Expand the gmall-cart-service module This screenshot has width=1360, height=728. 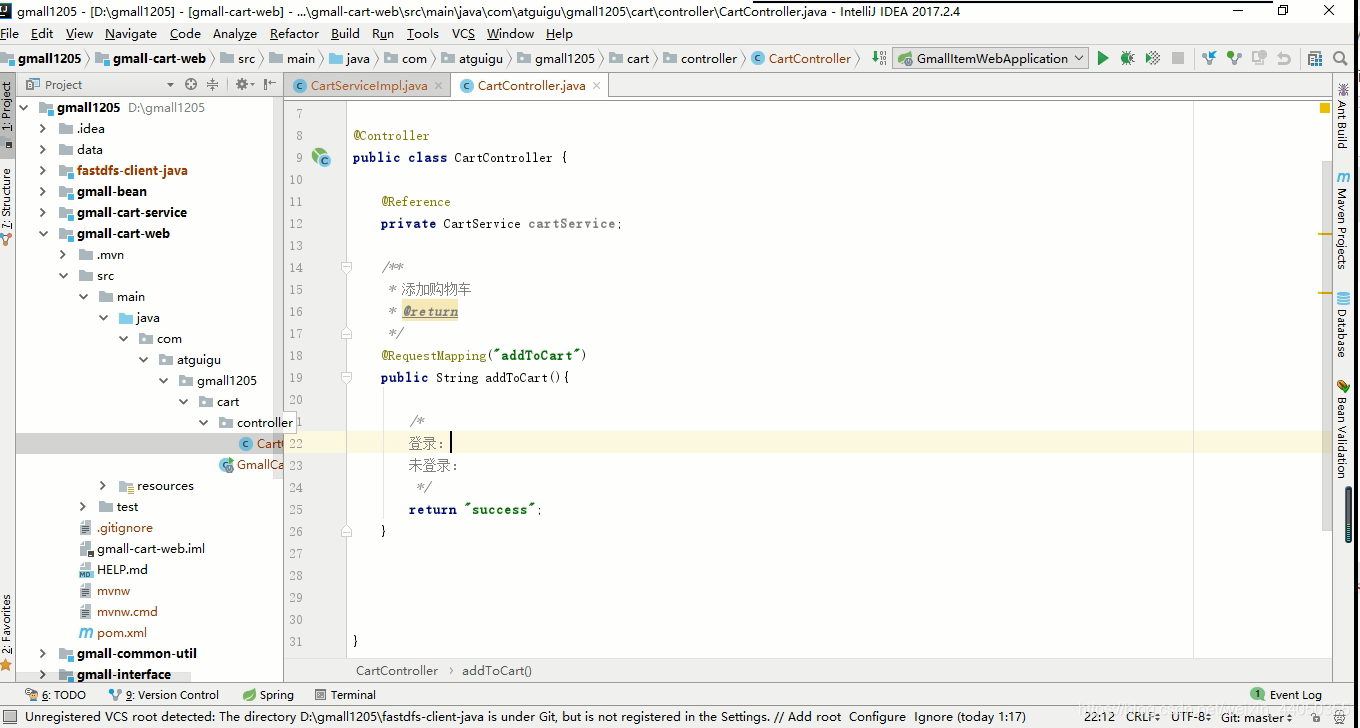[x=42, y=212]
